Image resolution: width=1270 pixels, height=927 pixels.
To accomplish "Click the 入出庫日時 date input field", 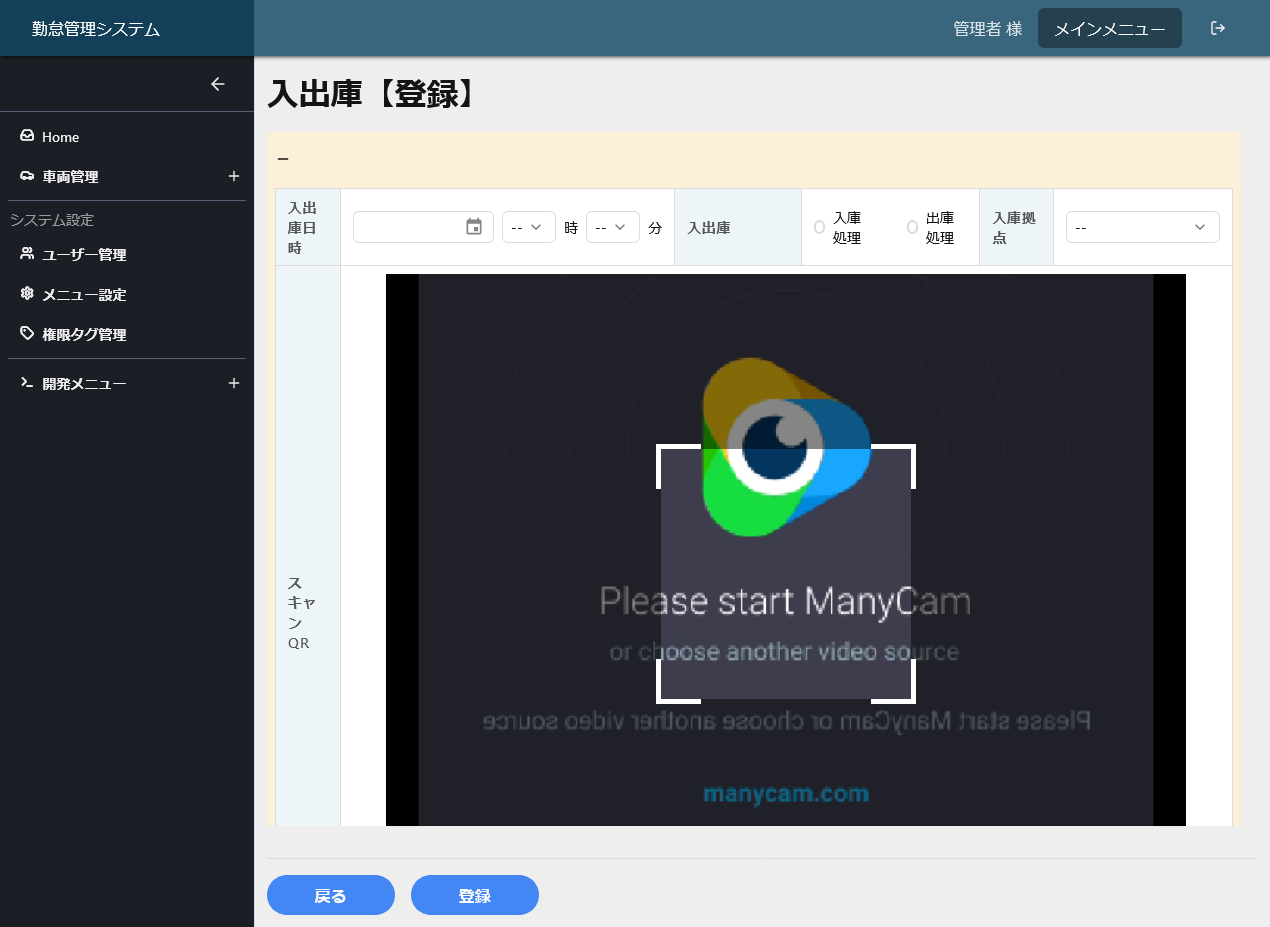I will [423, 227].
